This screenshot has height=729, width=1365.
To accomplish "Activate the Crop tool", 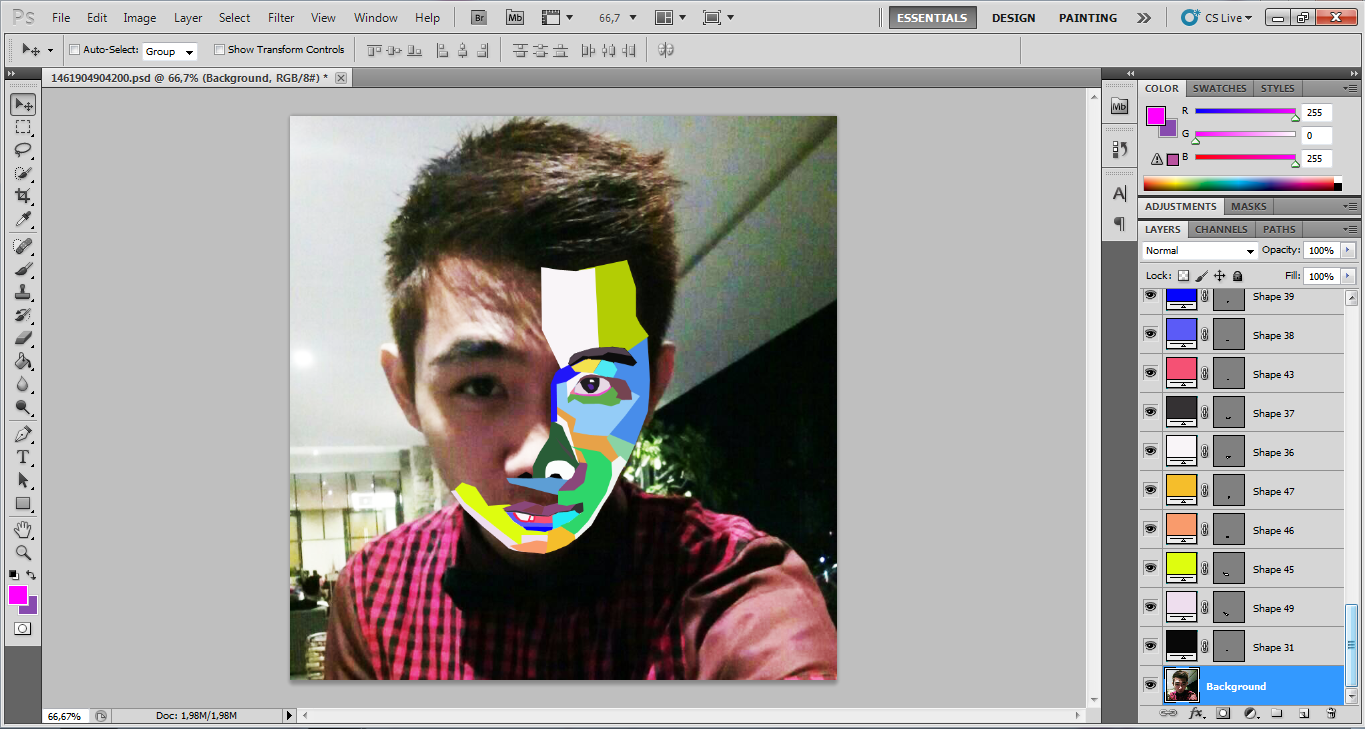I will click(x=22, y=196).
